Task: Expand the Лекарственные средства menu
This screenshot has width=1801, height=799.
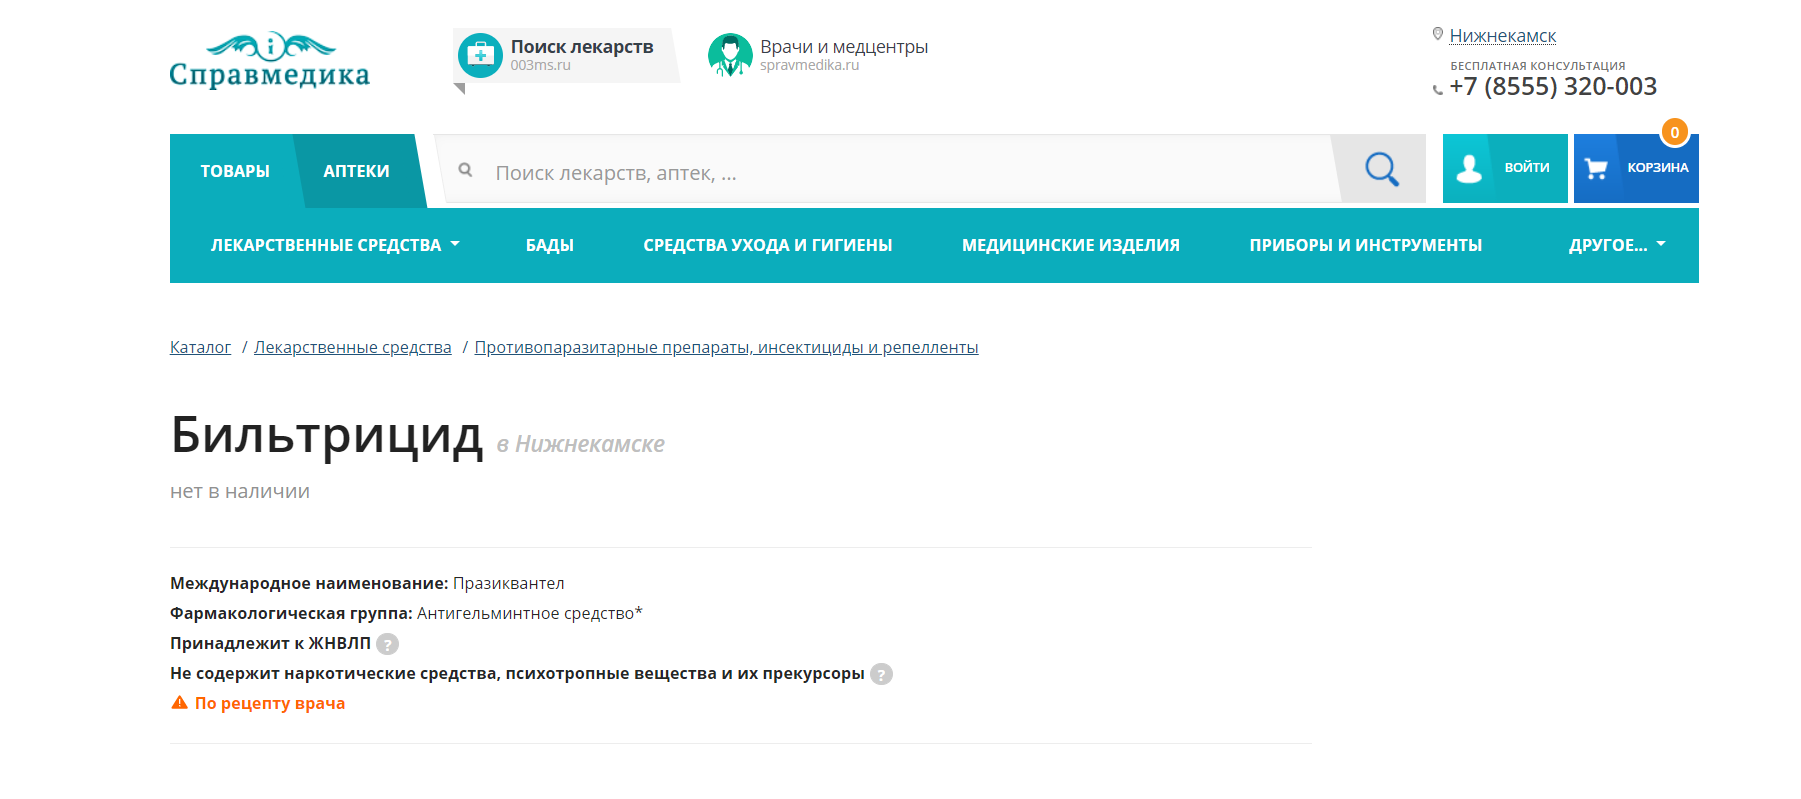Action: tap(335, 245)
